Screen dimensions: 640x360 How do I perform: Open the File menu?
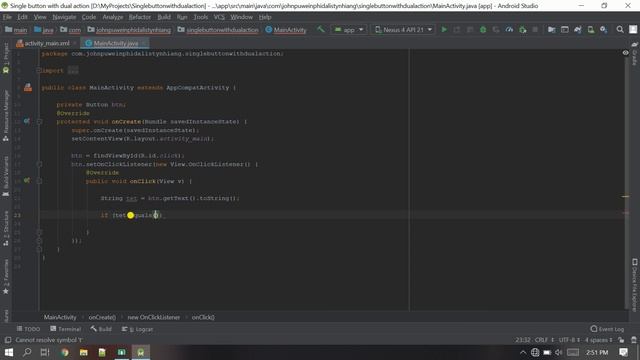pos(7,17)
